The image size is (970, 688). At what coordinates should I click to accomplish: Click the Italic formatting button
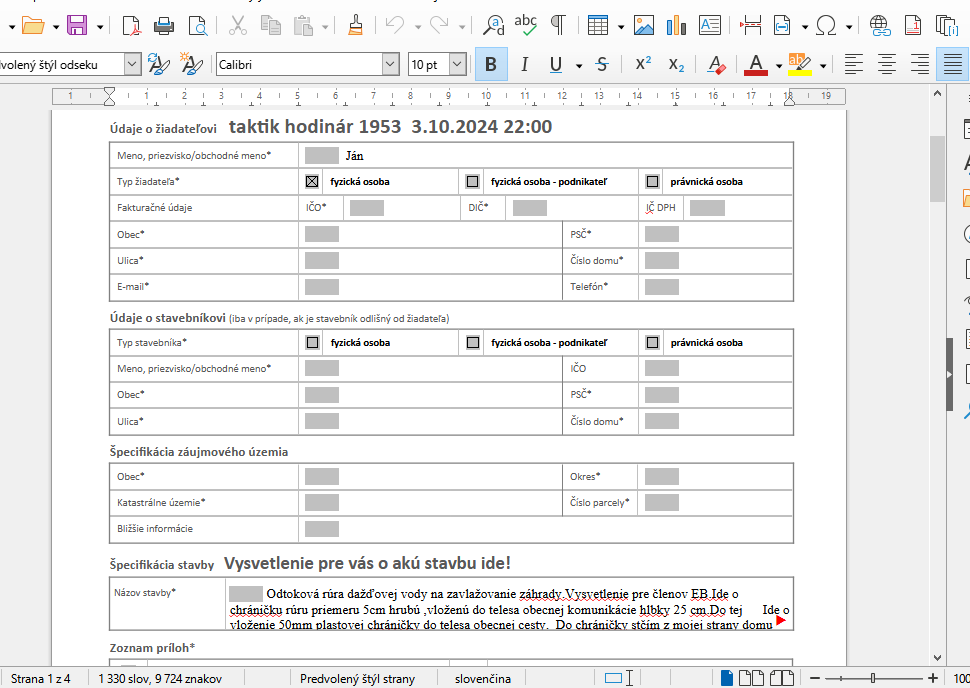tap(523, 64)
